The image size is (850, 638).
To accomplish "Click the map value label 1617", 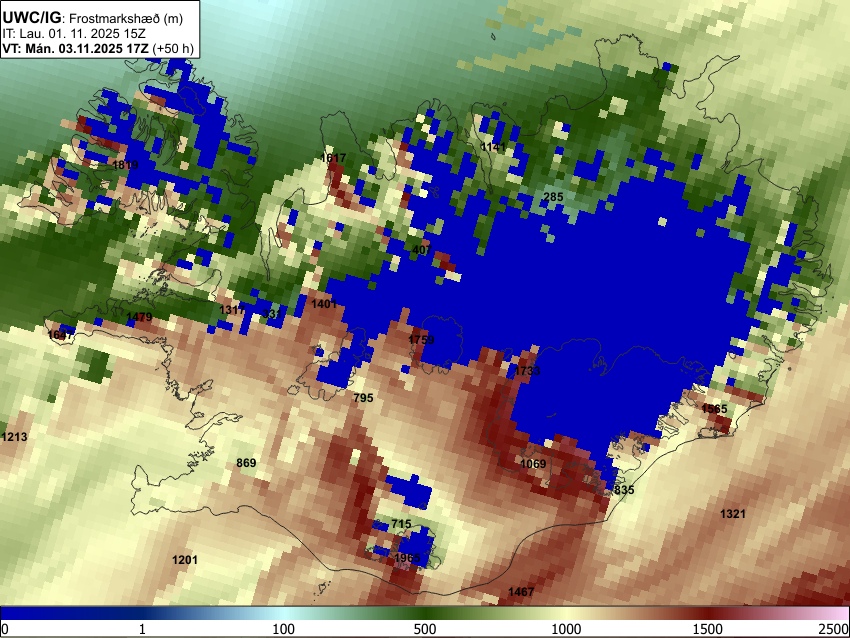I will pyautogui.click(x=333, y=158).
